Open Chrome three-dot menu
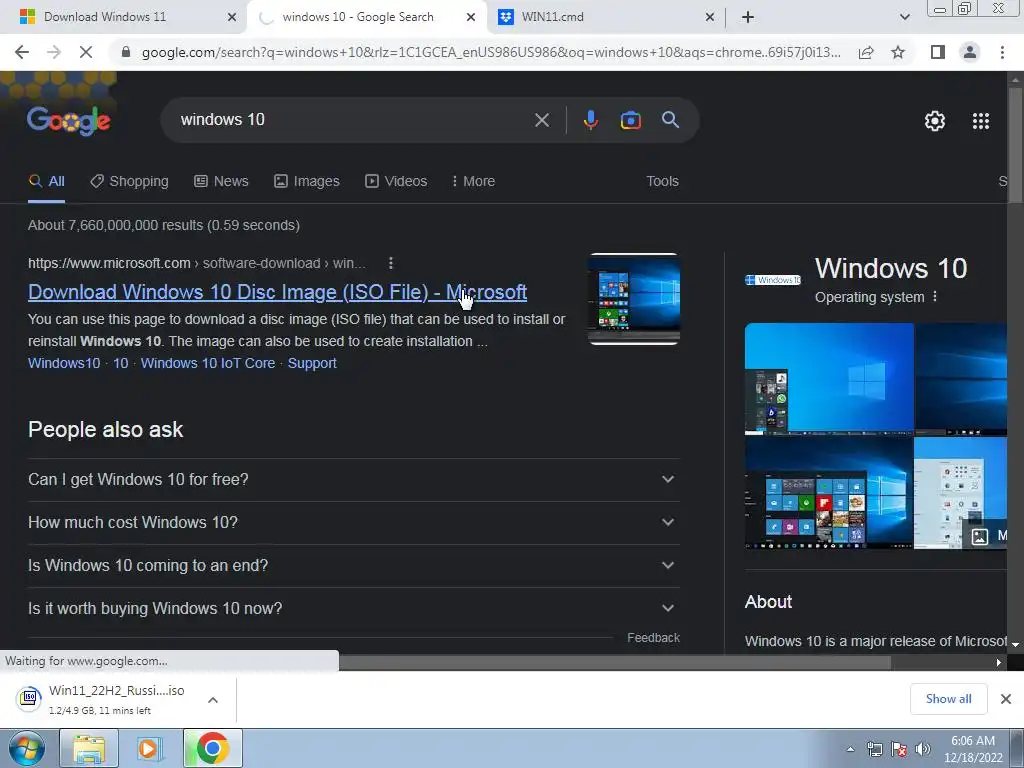Screen dimensions: 1024x768 (x=1002, y=52)
